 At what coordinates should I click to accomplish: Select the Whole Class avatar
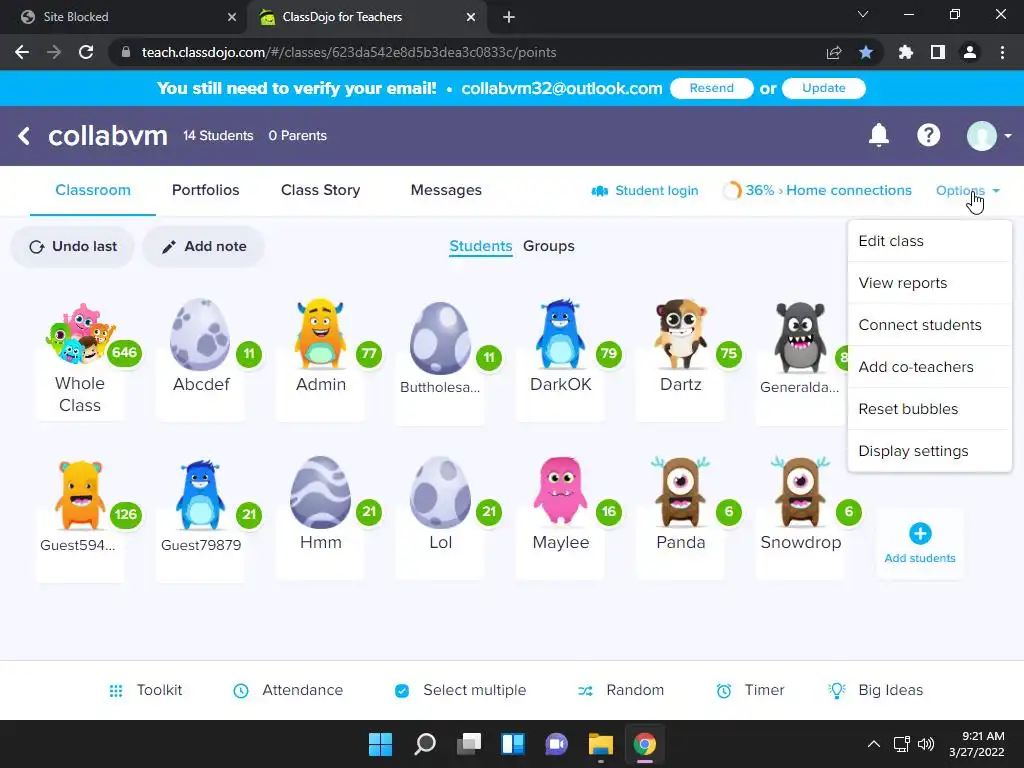click(80, 333)
